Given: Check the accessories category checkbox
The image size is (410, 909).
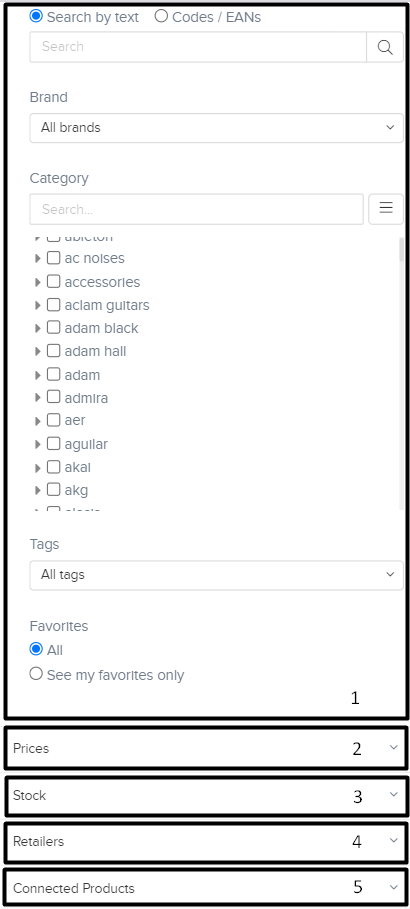Looking at the screenshot, I should (53, 281).
